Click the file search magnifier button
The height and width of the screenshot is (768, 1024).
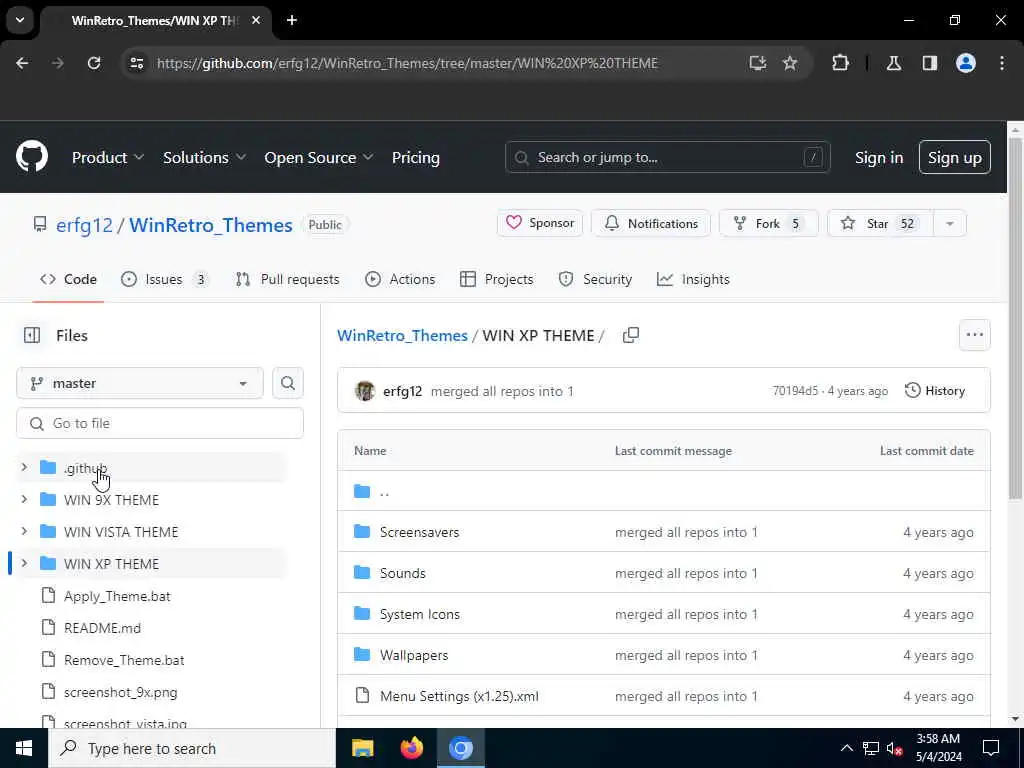pos(287,383)
